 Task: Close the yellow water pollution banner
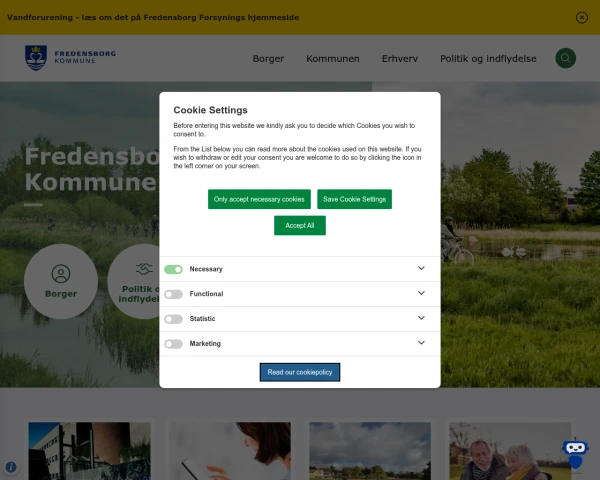click(582, 17)
